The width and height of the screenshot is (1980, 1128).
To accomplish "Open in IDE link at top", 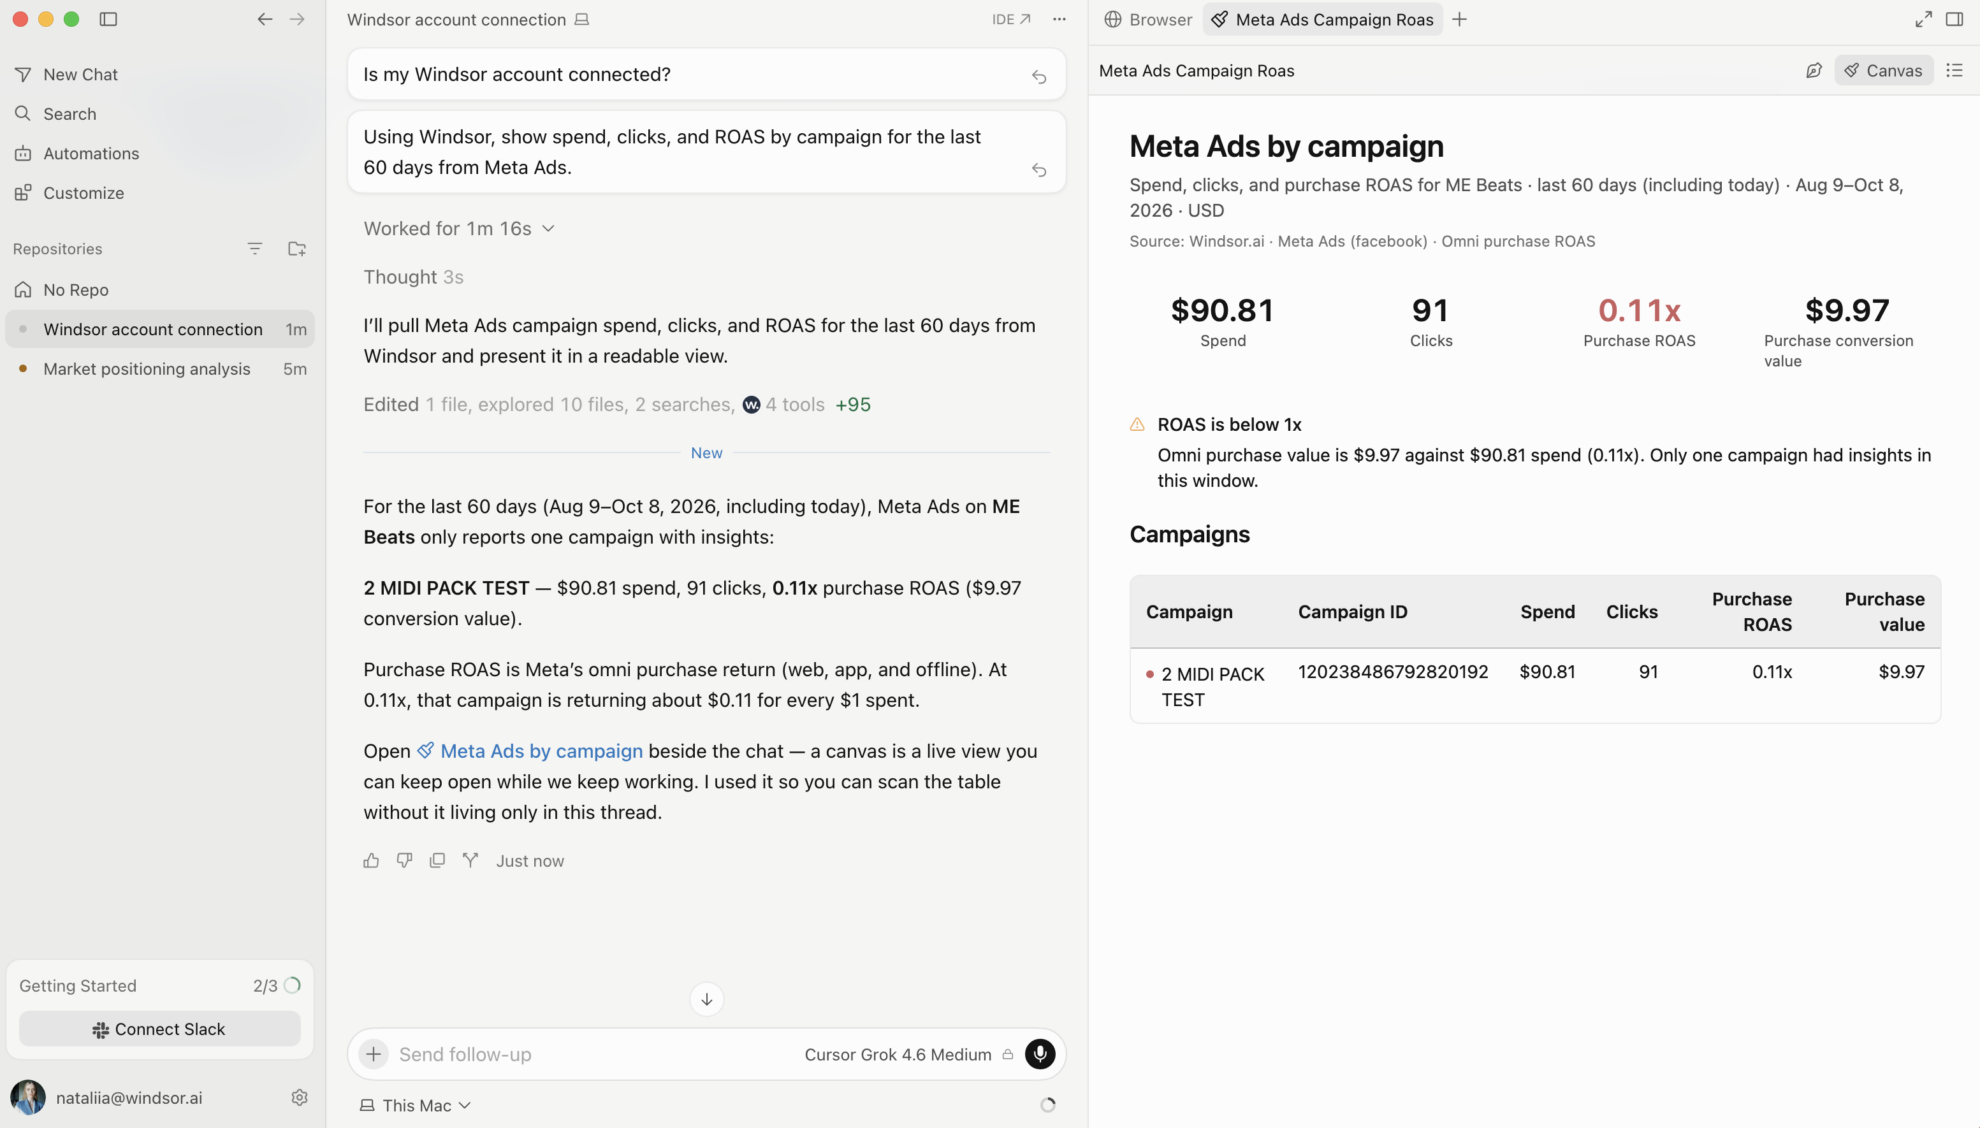I will point(1011,19).
